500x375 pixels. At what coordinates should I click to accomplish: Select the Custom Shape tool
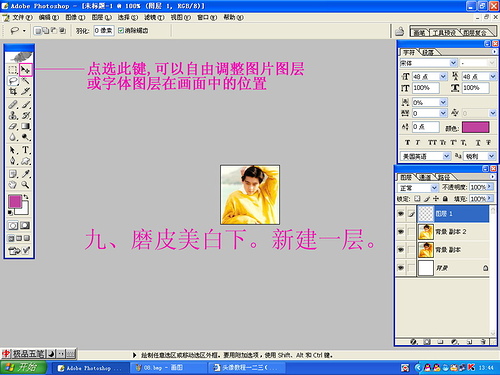click(x=26, y=161)
